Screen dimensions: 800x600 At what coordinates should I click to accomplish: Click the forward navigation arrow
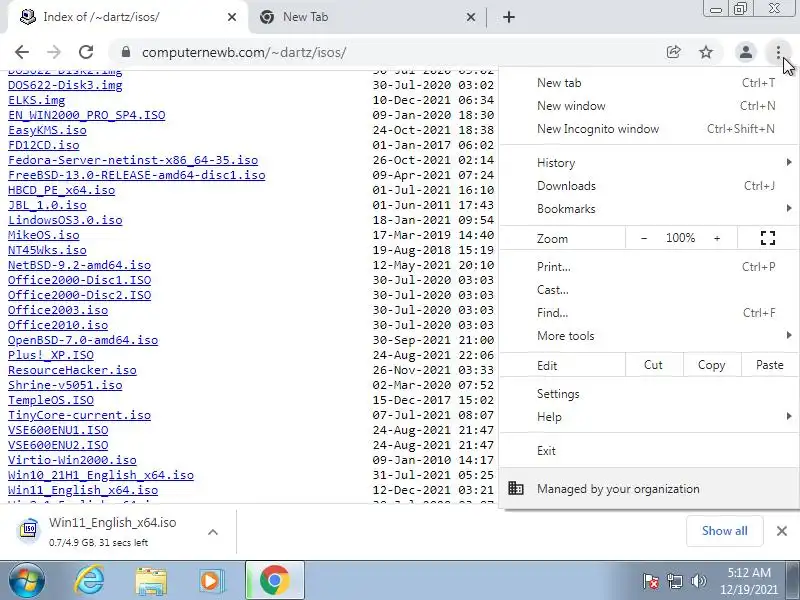54,52
